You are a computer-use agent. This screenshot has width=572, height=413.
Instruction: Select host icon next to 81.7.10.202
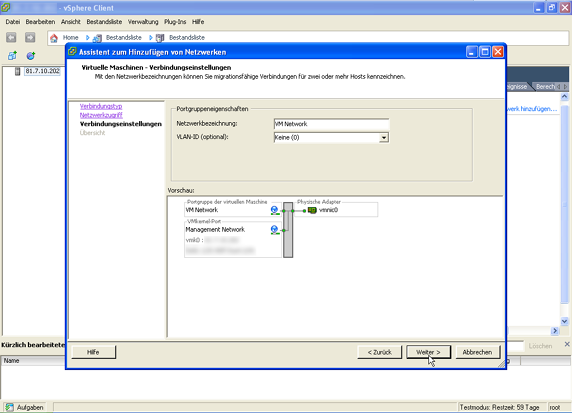click(x=17, y=71)
